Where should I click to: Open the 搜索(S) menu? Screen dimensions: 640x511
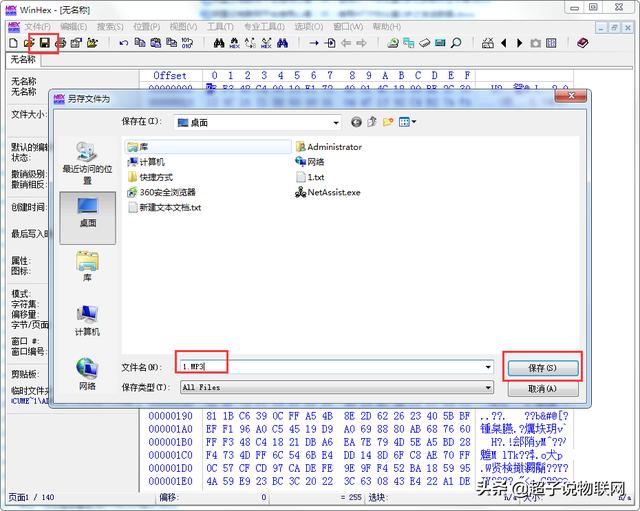[110, 27]
